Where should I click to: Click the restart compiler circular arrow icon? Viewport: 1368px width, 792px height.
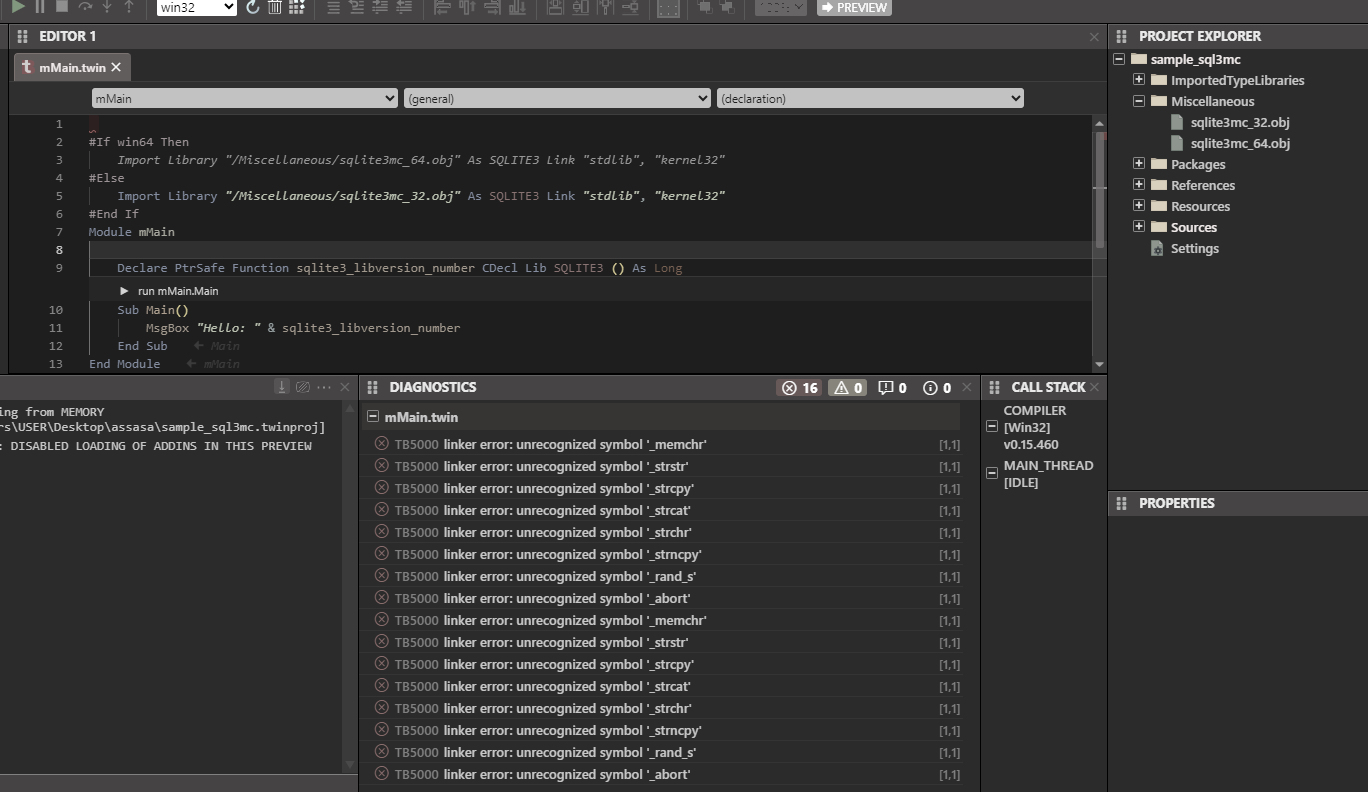click(252, 8)
